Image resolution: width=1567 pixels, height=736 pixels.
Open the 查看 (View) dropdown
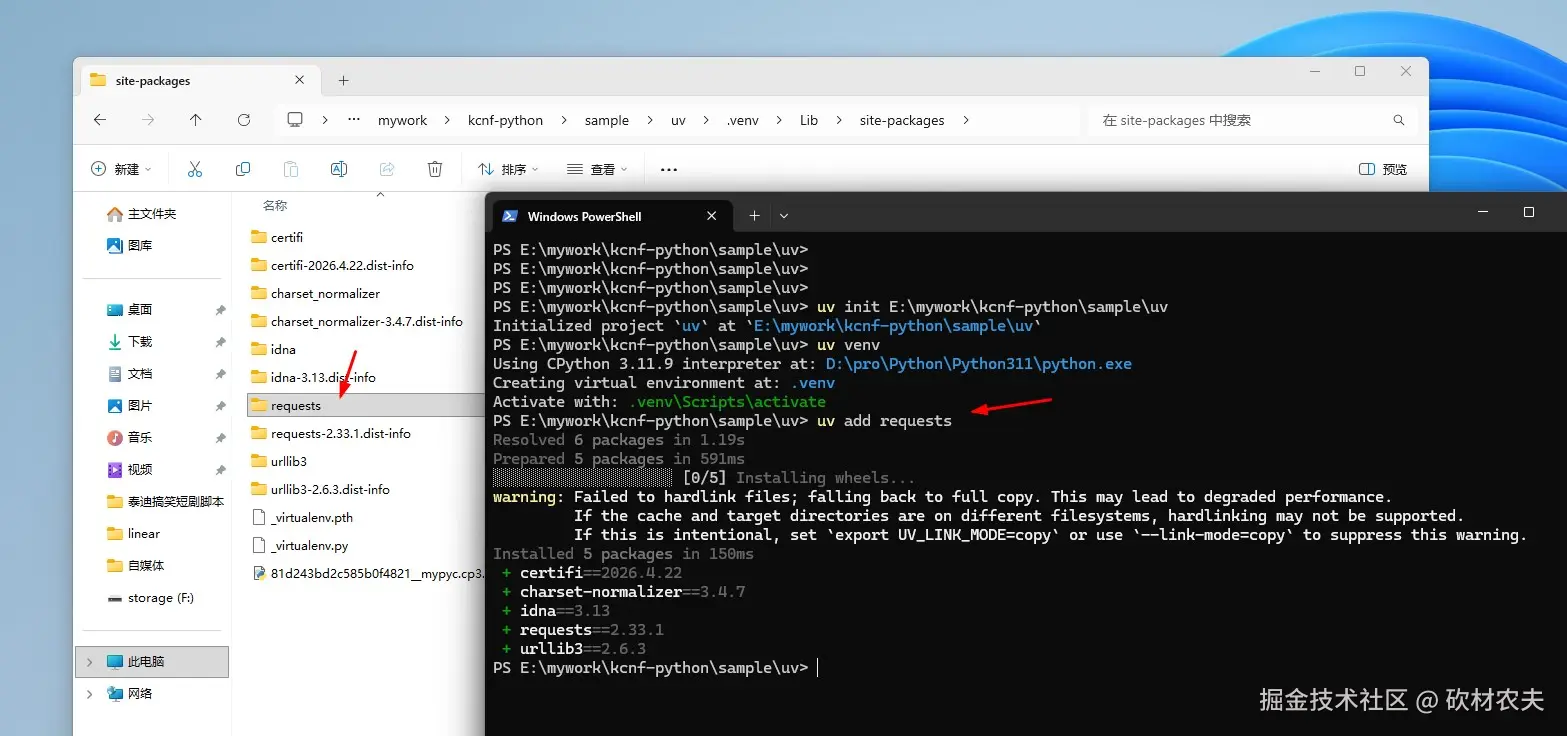tap(597, 169)
